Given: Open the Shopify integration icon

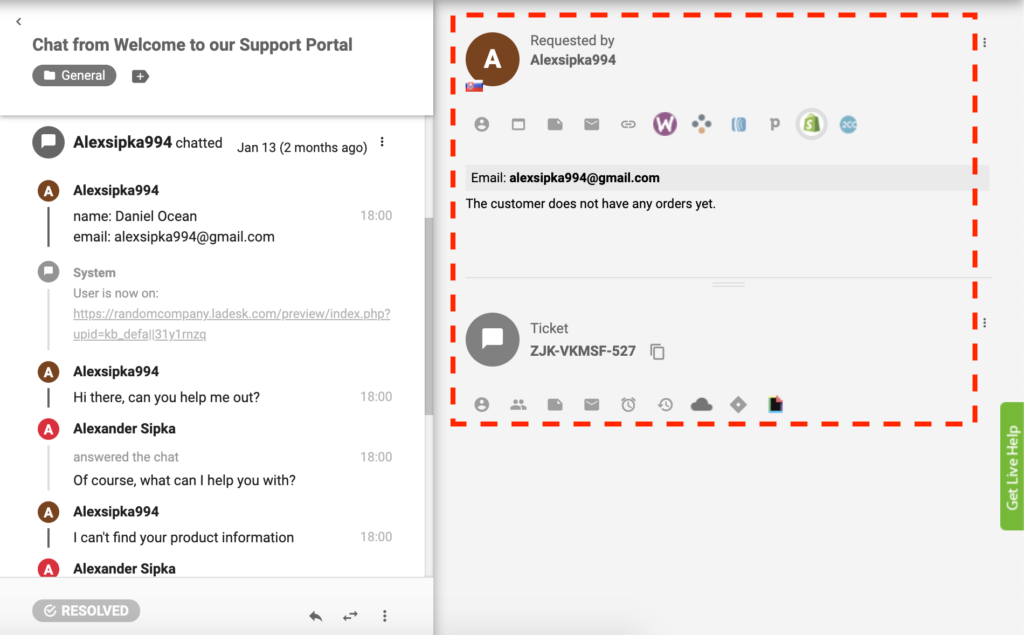Looking at the screenshot, I should click(x=811, y=123).
